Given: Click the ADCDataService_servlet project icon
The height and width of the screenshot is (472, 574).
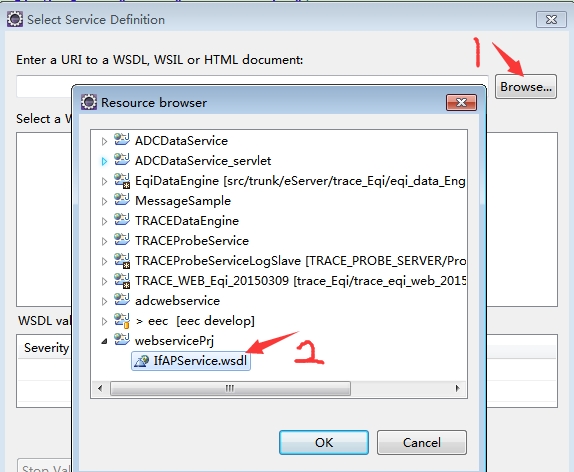Looking at the screenshot, I should coord(122,160).
